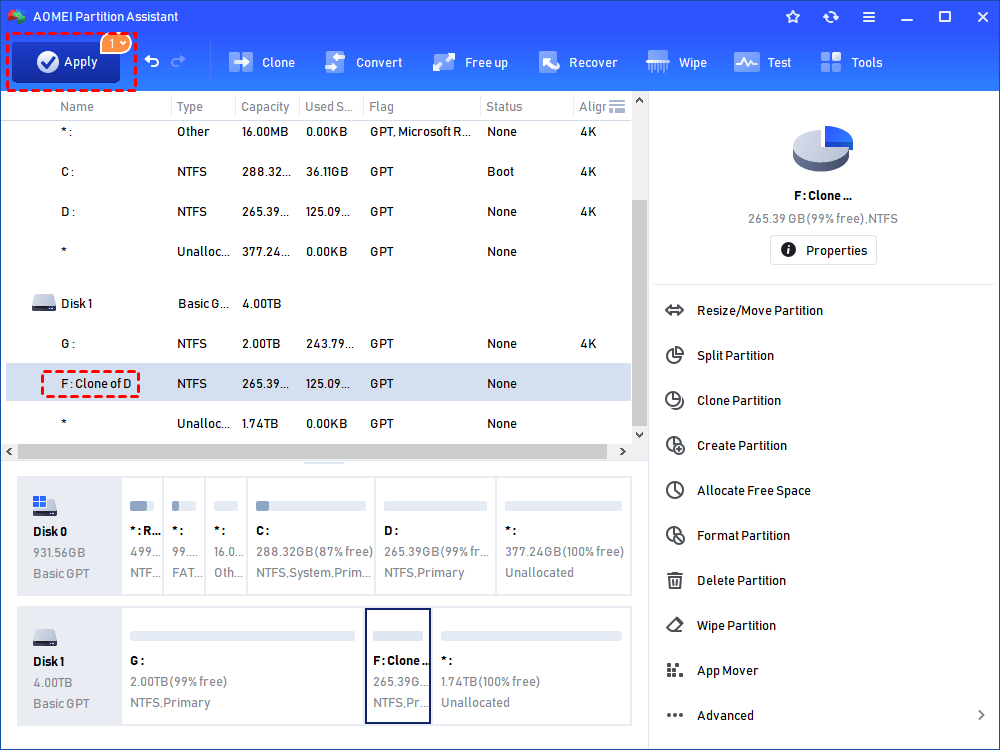Click the App Mover grid icon
Screen dimensions: 1000x750
[675, 670]
